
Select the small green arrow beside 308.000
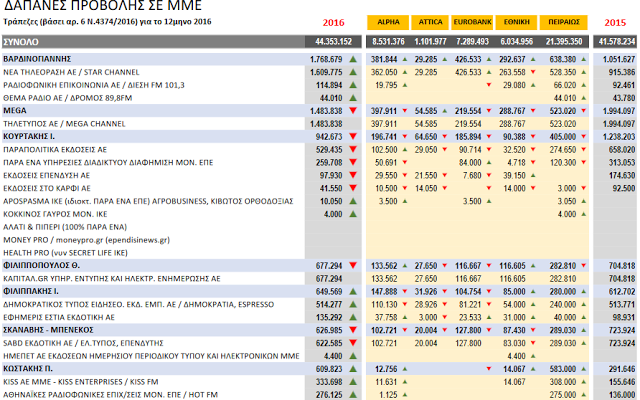(x=584, y=382)
